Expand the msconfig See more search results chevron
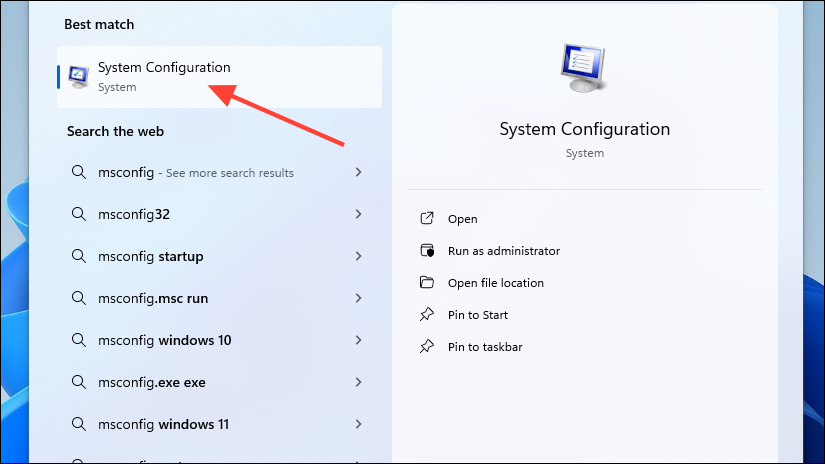Viewport: 825px width, 464px height. [x=358, y=172]
